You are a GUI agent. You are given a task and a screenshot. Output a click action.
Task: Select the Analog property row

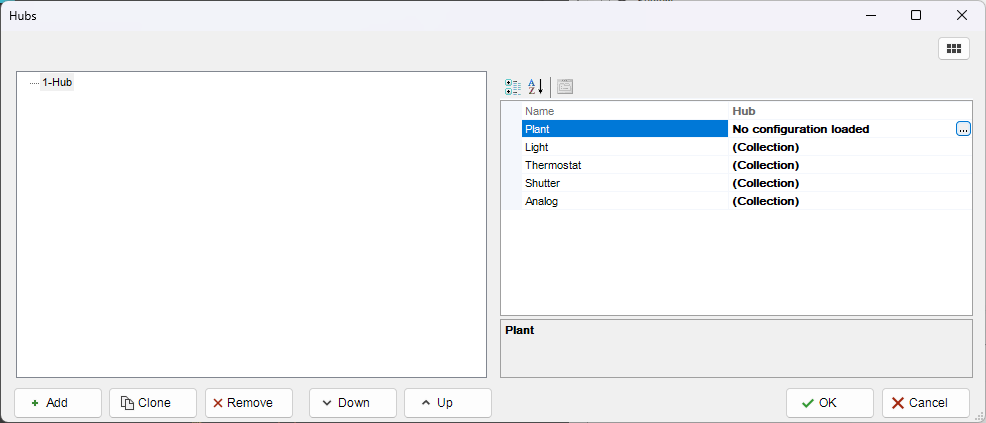[x=624, y=201]
